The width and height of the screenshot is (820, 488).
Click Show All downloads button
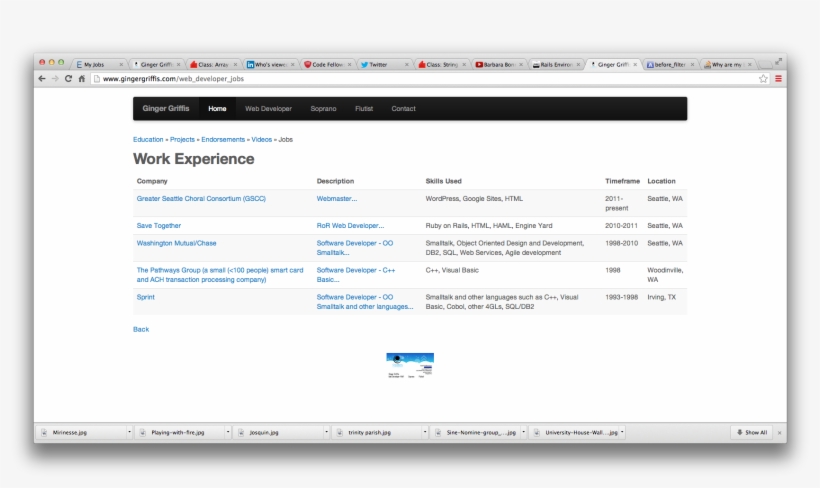[752, 433]
